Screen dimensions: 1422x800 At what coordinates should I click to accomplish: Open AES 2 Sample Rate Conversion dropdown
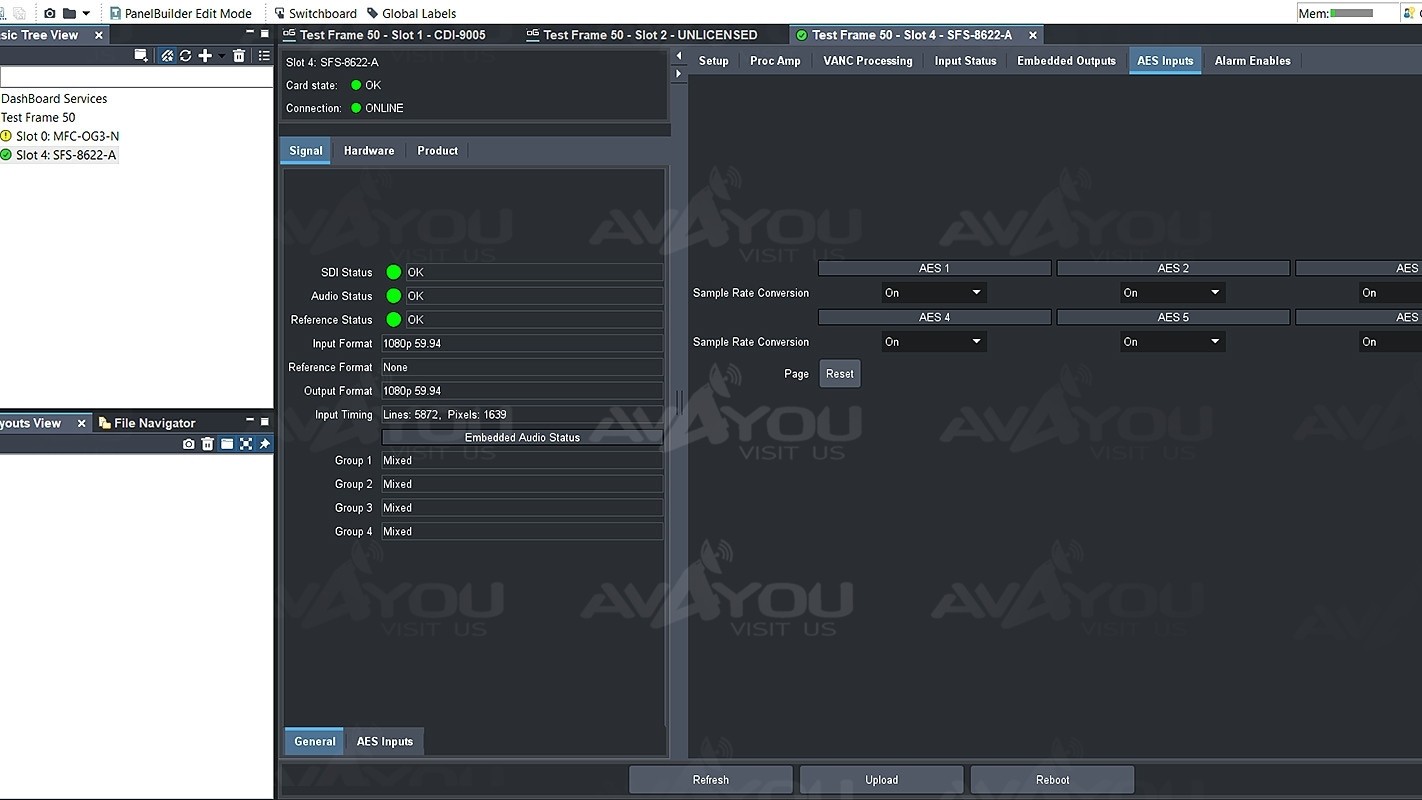coord(1172,293)
